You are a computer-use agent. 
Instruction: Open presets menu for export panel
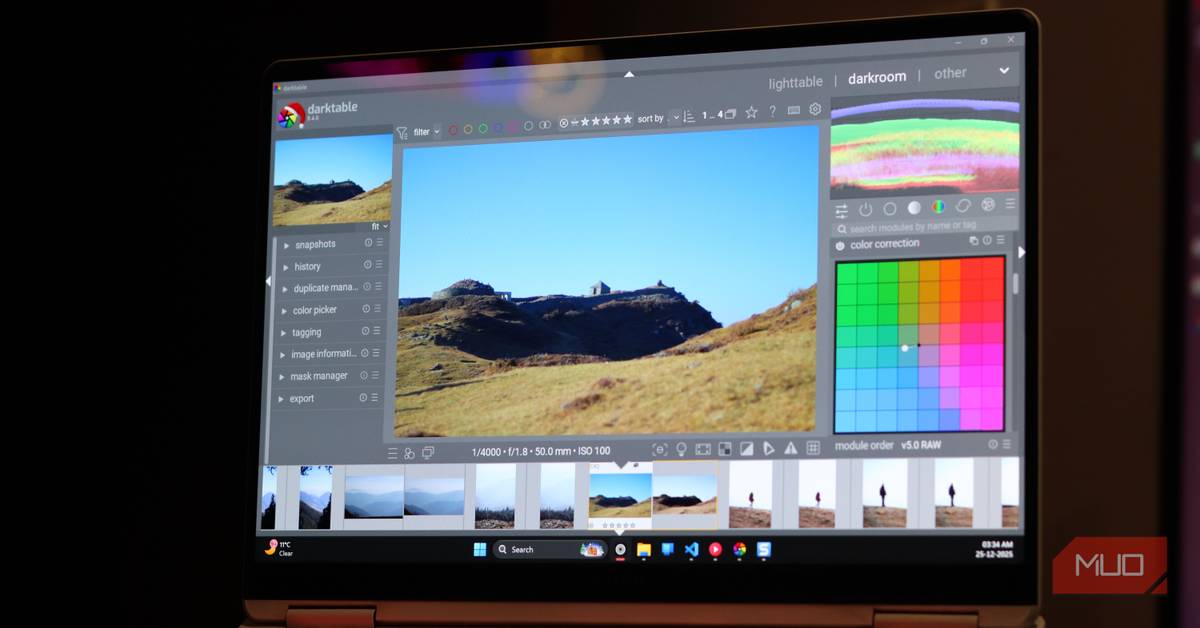point(375,397)
